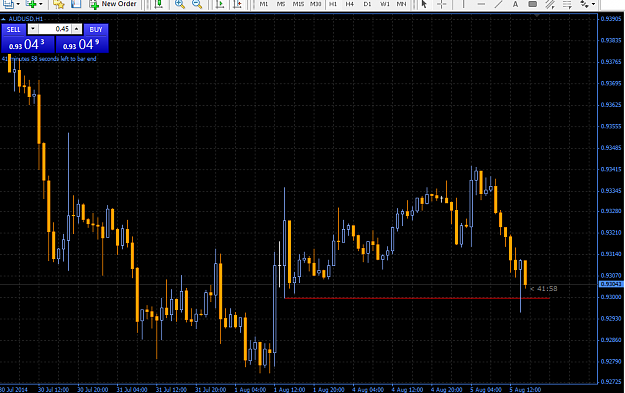The width and height of the screenshot is (625, 393).
Task: Pick the arrows drawing tool
Action: [584, 4]
